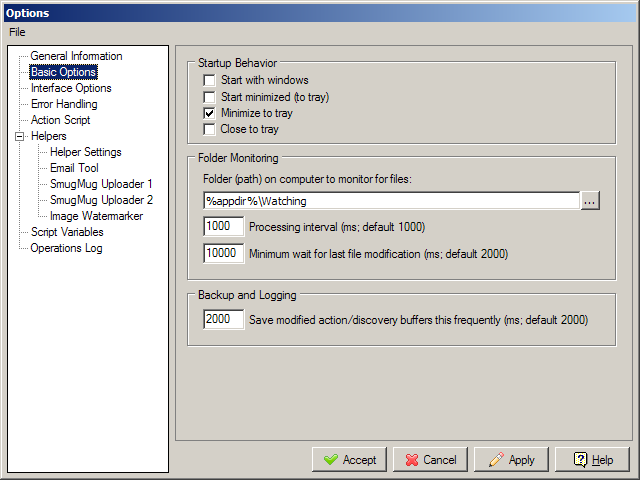Click Minimum wait for last file modification label
This screenshot has width=640, height=480.
tap(378, 254)
